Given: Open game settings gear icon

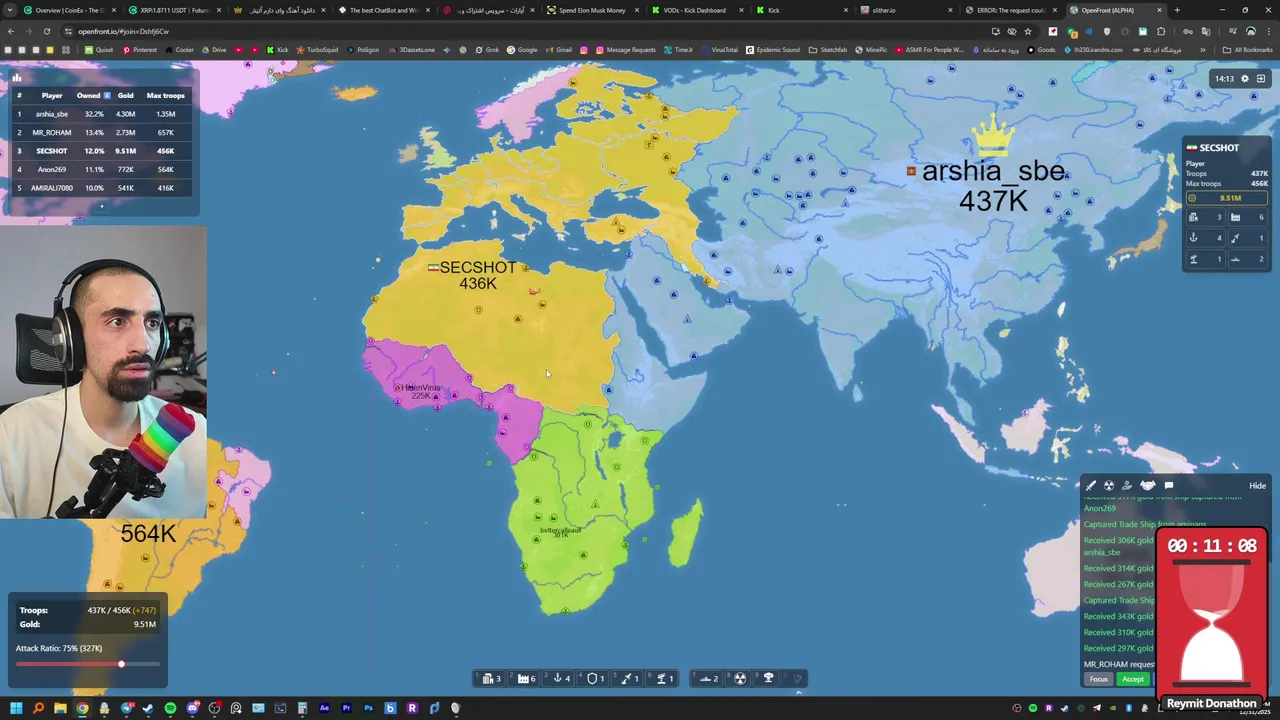Looking at the screenshot, I should (x=1245, y=78).
